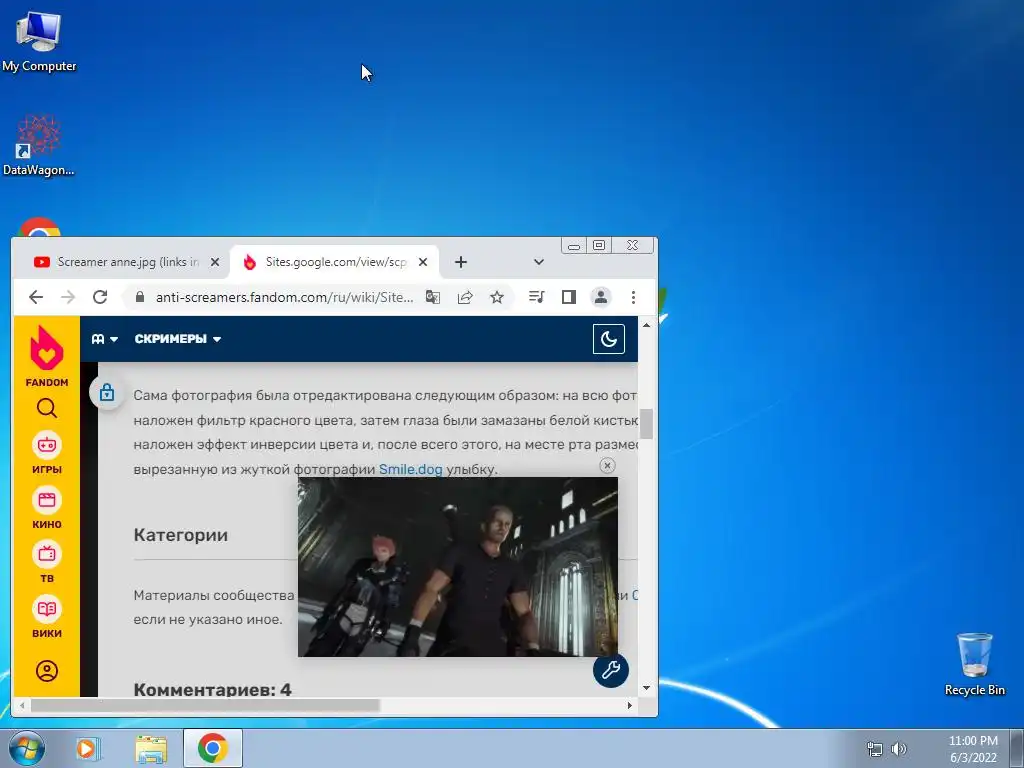1024x768 pixels.
Task: Click the share page icon in address bar
Action: coord(465,297)
